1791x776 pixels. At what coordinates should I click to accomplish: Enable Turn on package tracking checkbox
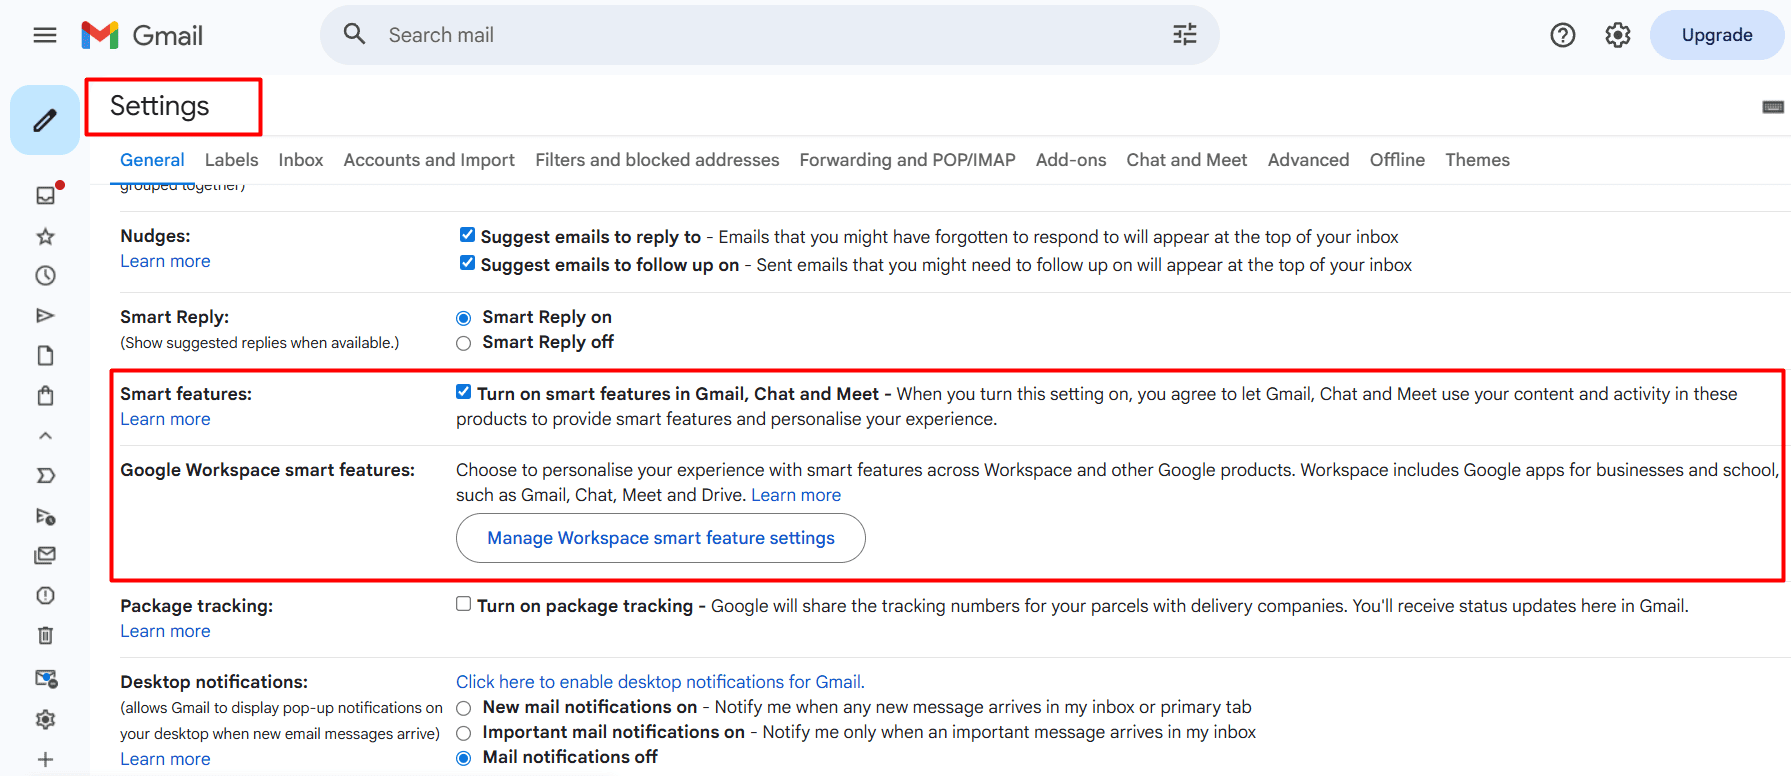(x=463, y=604)
